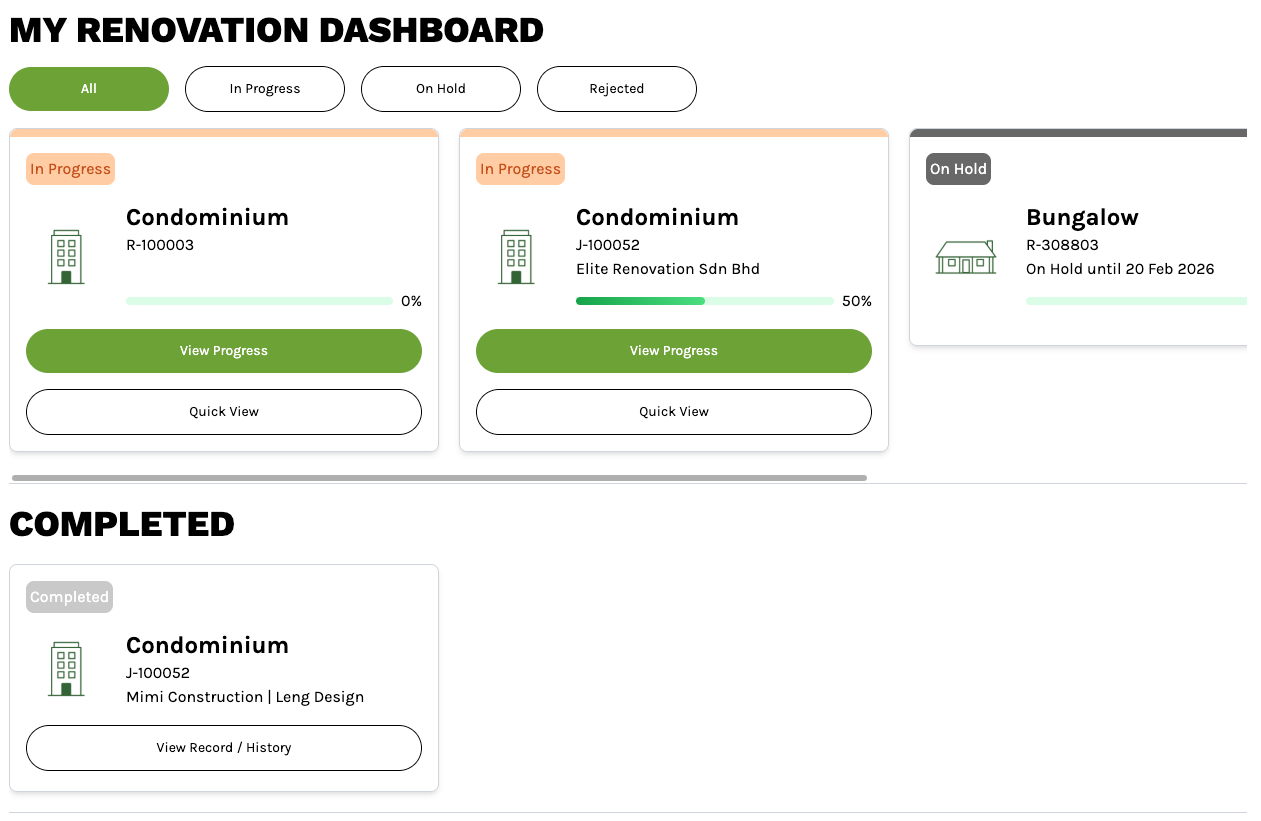Click In Progress badge on Elite Renovation card
This screenshot has height=821, width=1261.
click(520, 169)
